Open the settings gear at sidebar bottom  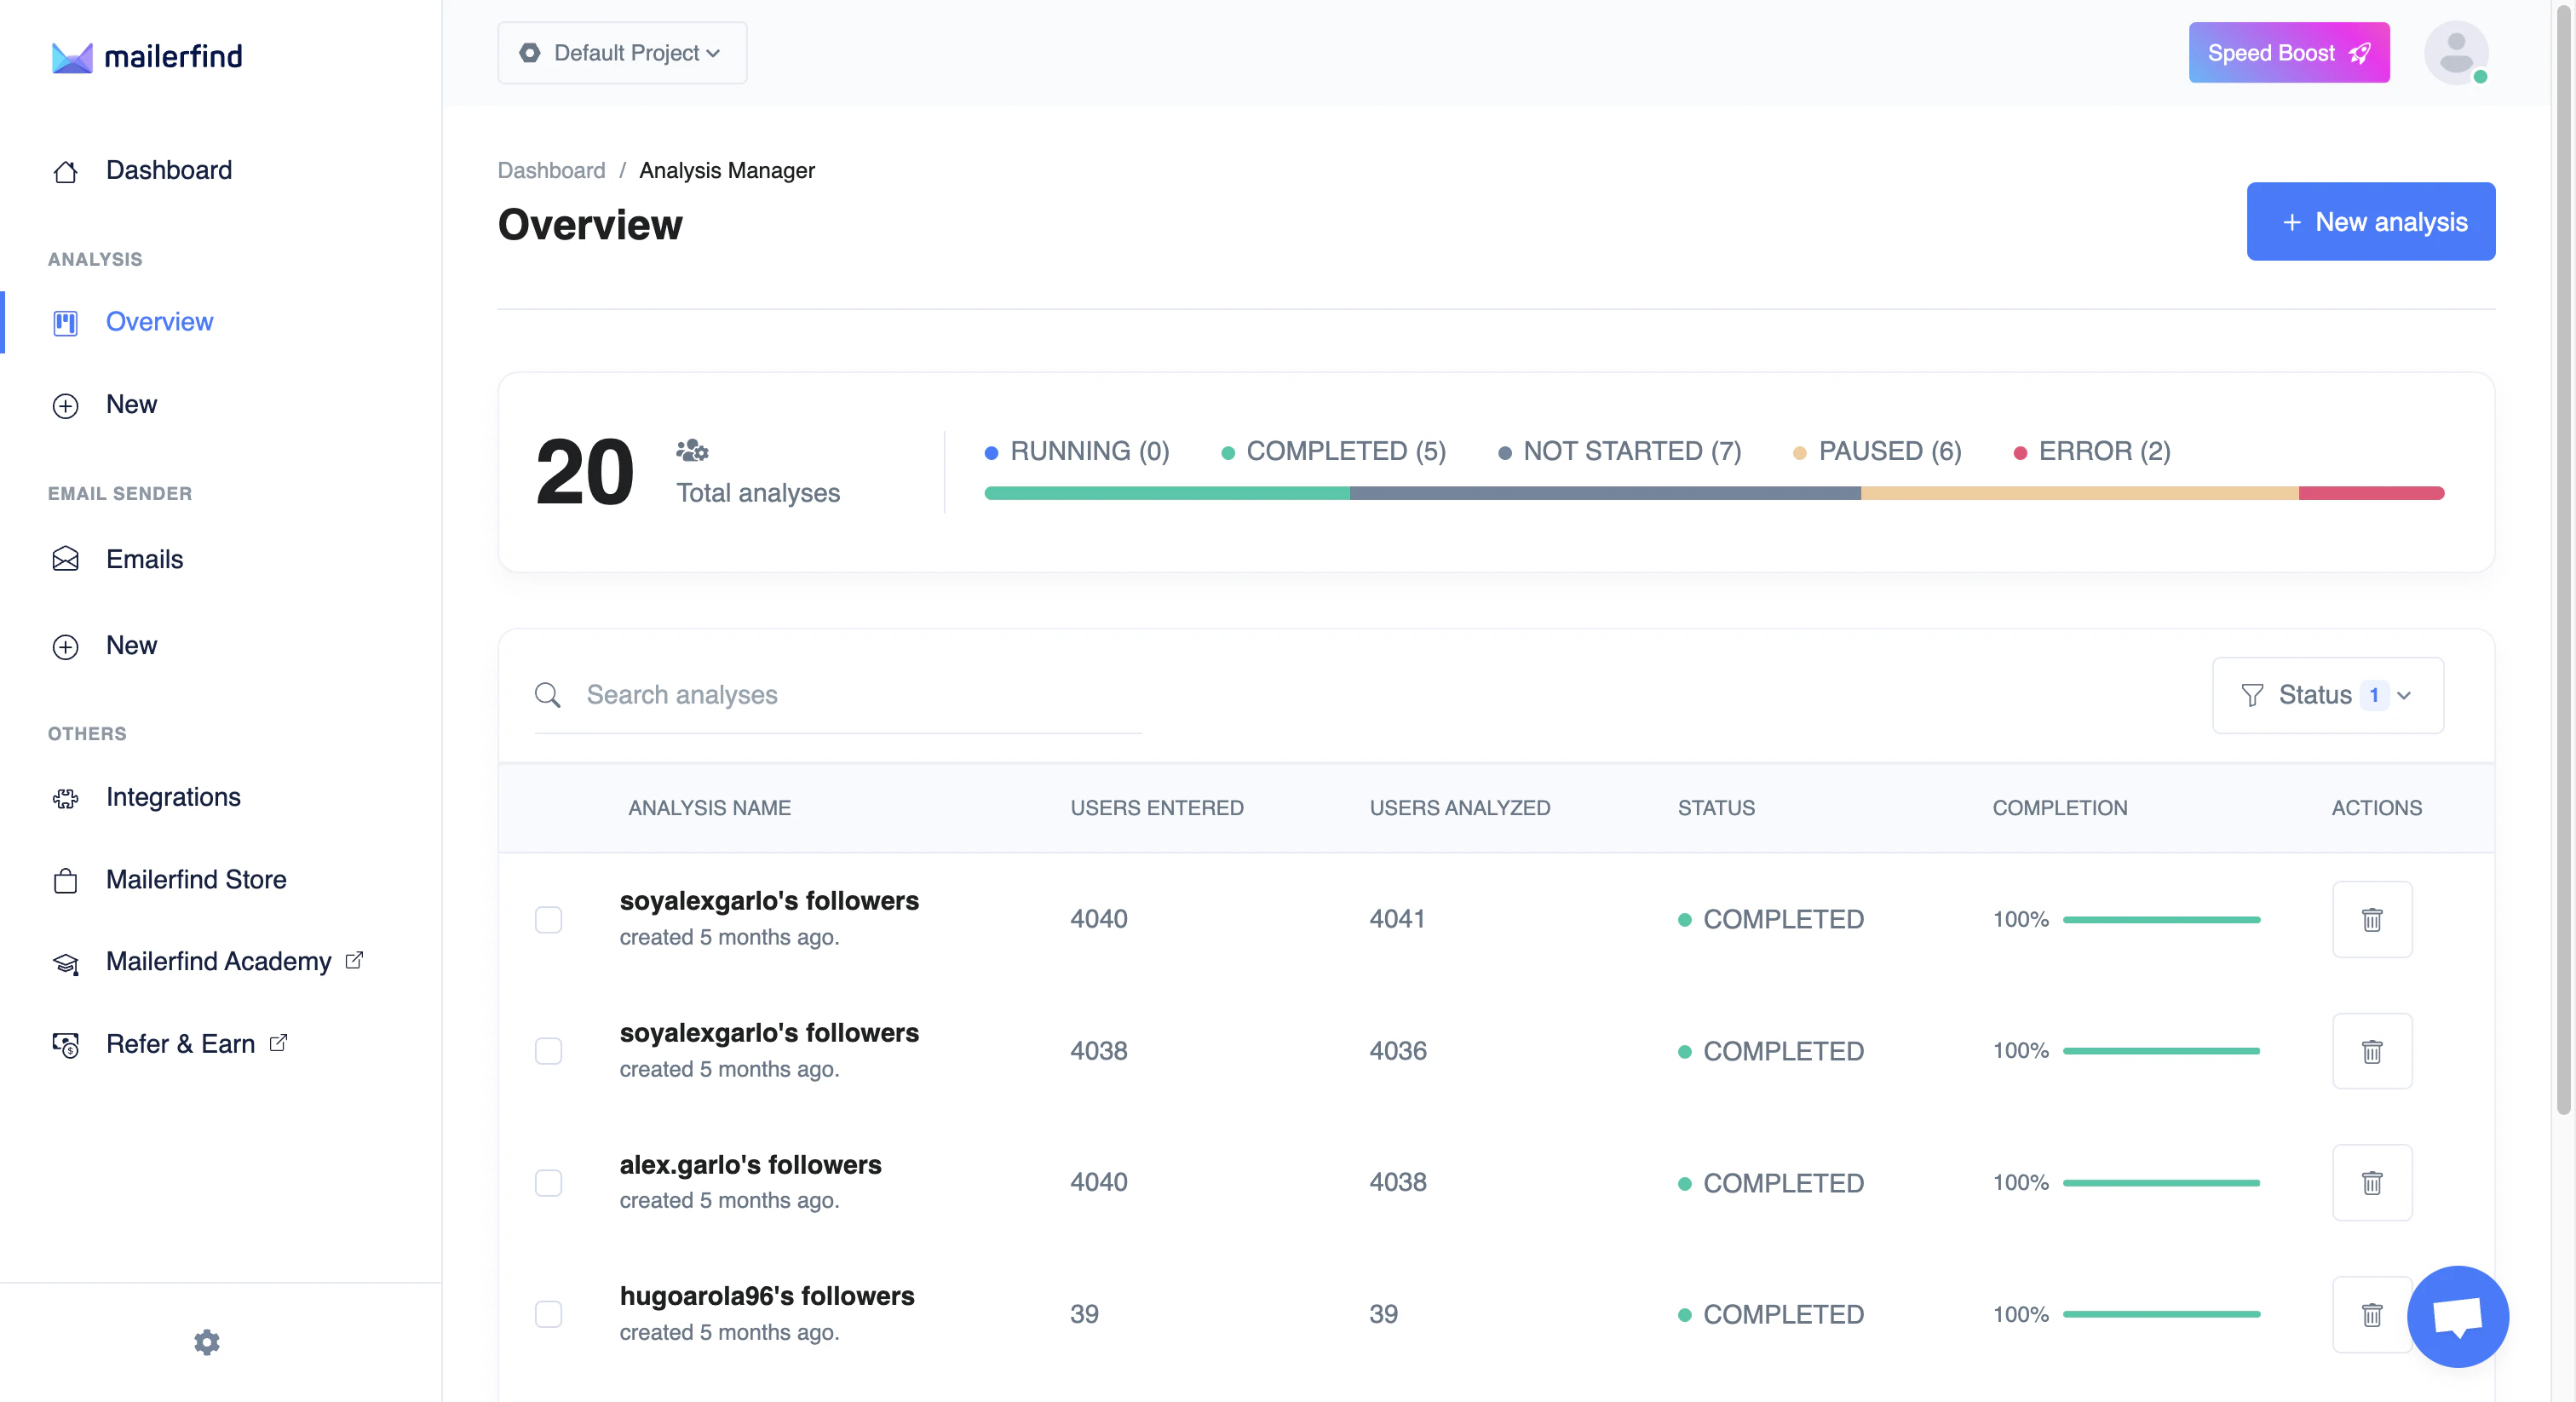pos(206,1342)
